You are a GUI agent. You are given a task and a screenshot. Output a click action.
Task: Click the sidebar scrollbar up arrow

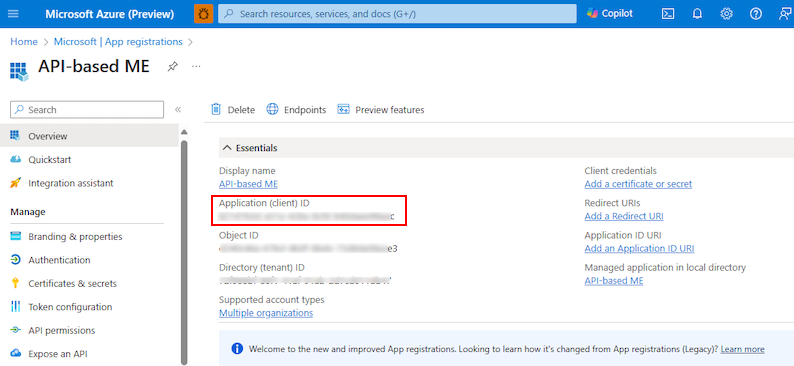tap(184, 132)
